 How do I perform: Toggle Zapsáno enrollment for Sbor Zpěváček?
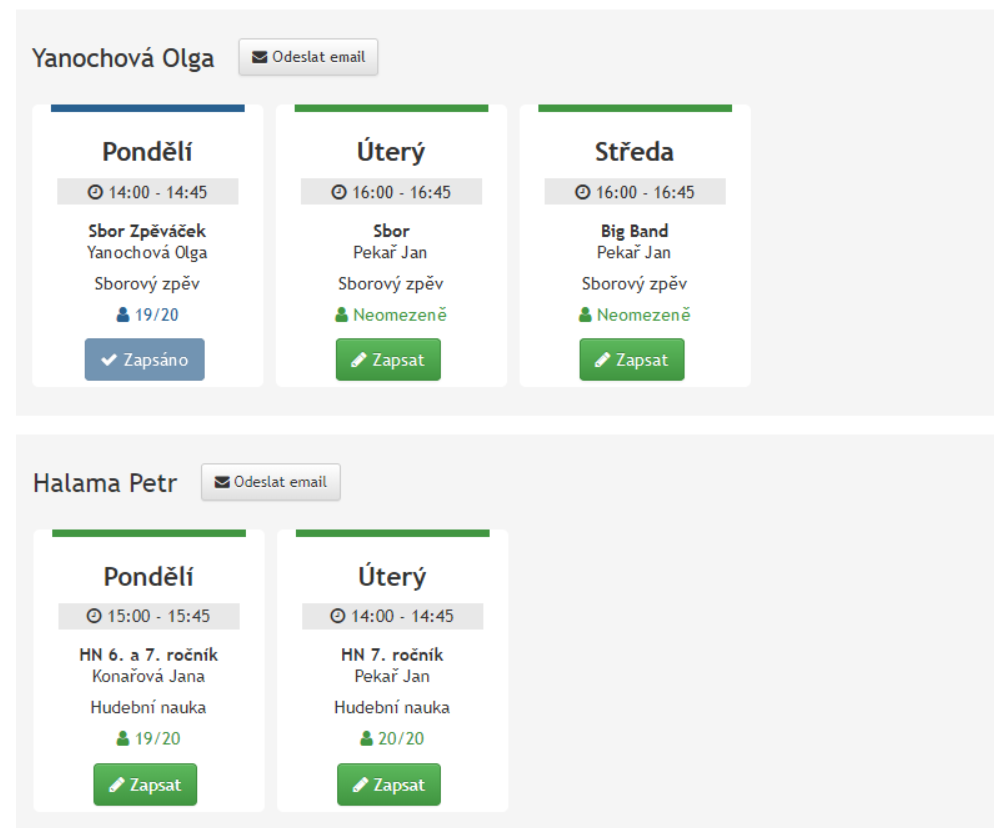coord(144,360)
